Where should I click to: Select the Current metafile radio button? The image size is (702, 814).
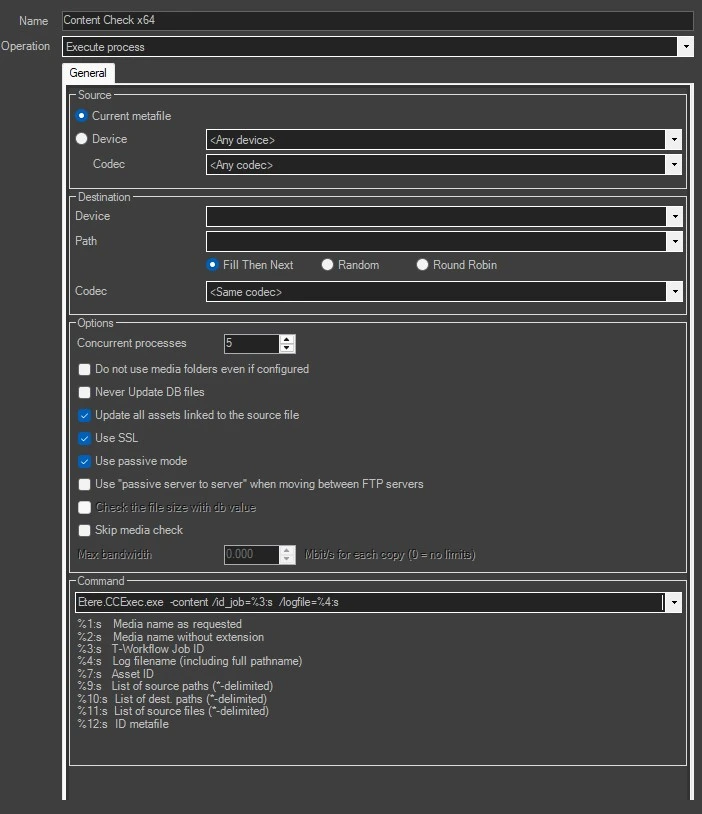[x=82, y=116]
